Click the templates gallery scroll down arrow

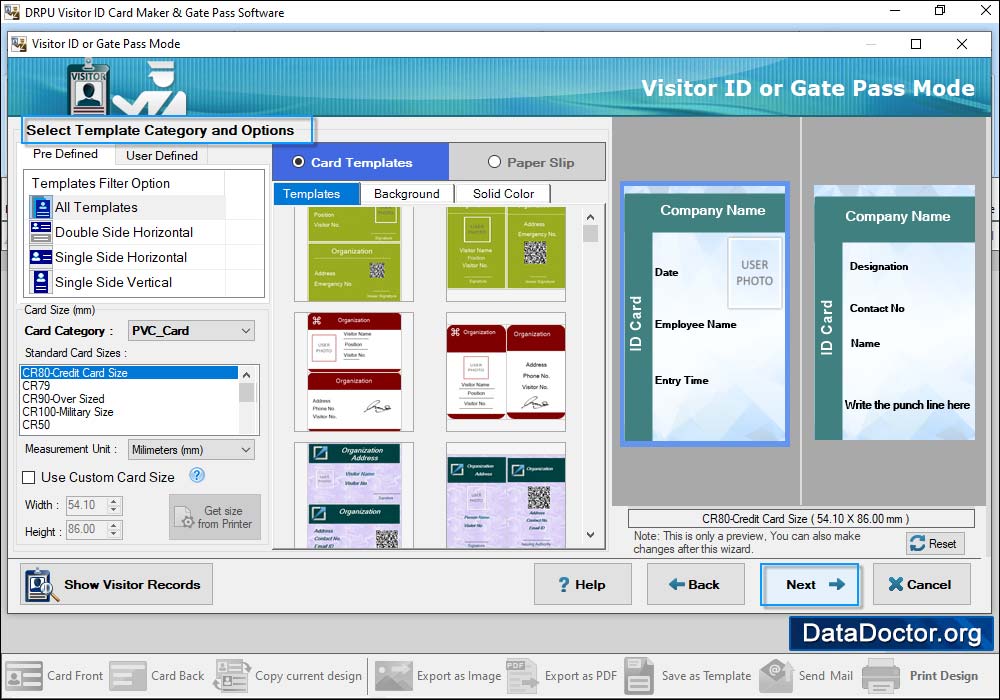click(x=591, y=535)
